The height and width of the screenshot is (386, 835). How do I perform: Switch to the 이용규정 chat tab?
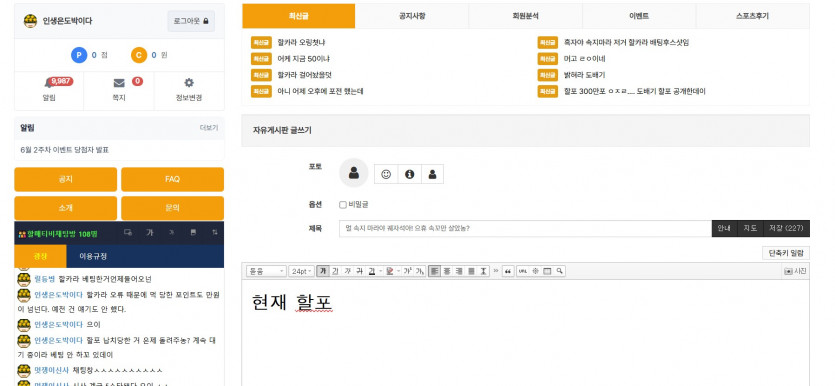coord(93,256)
